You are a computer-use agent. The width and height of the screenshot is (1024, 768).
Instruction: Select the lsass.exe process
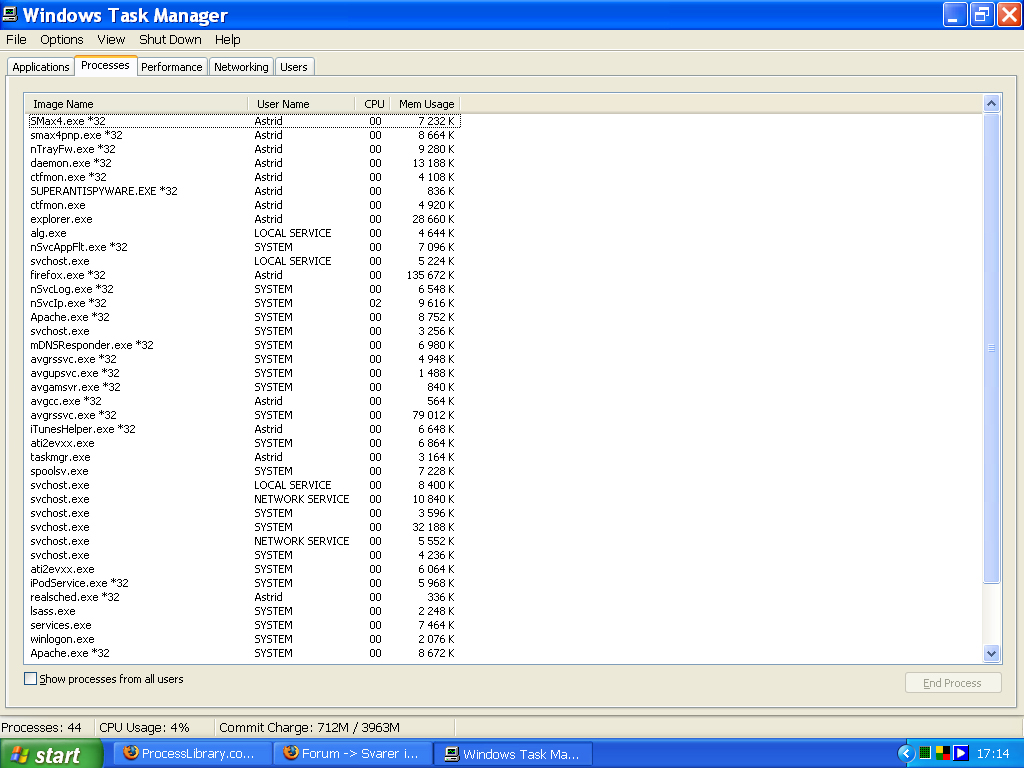[244, 611]
